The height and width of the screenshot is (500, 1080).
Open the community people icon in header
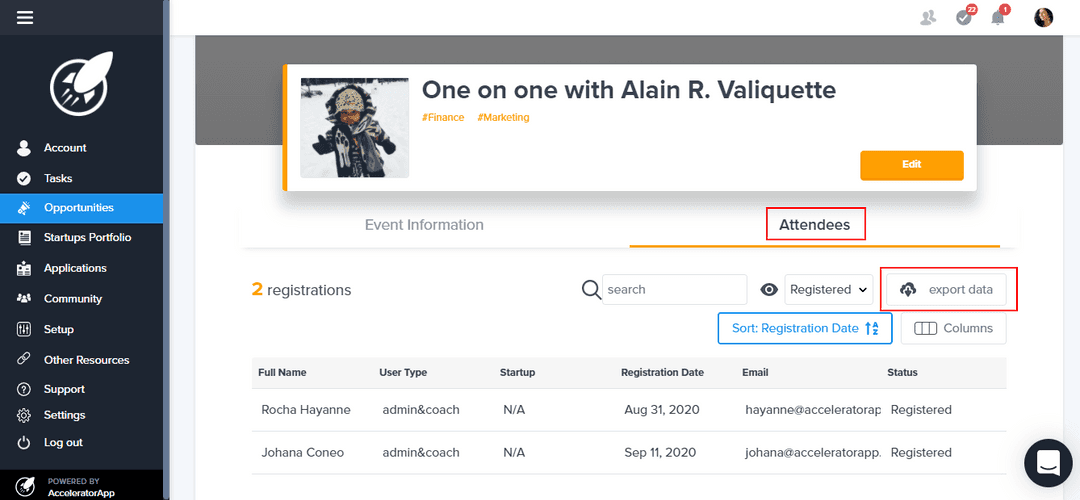[x=929, y=17]
